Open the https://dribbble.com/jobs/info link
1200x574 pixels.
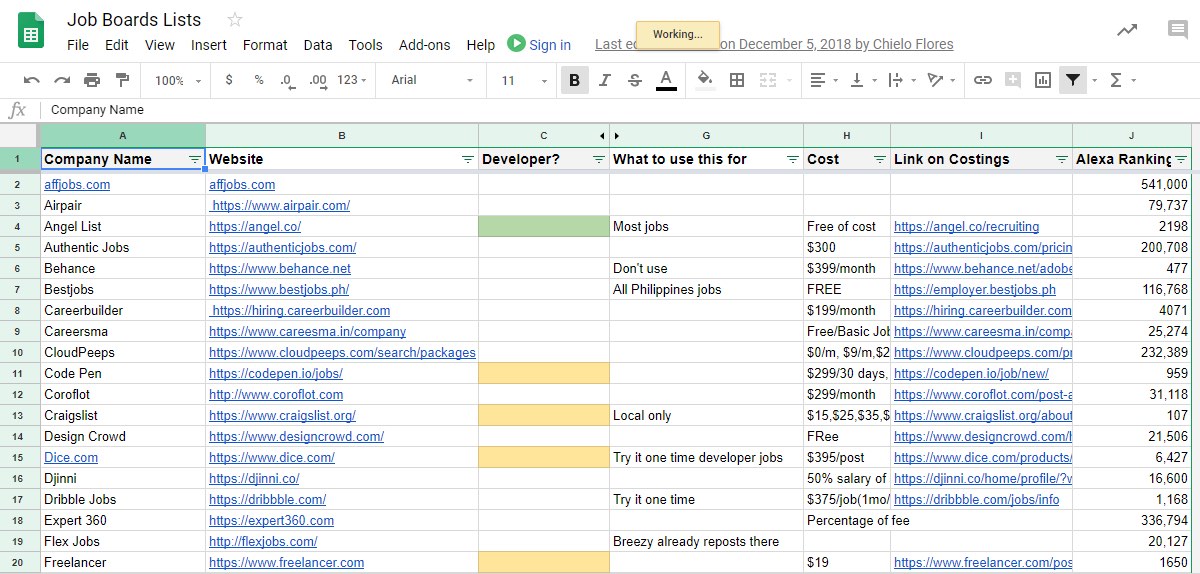[x=977, y=500]
